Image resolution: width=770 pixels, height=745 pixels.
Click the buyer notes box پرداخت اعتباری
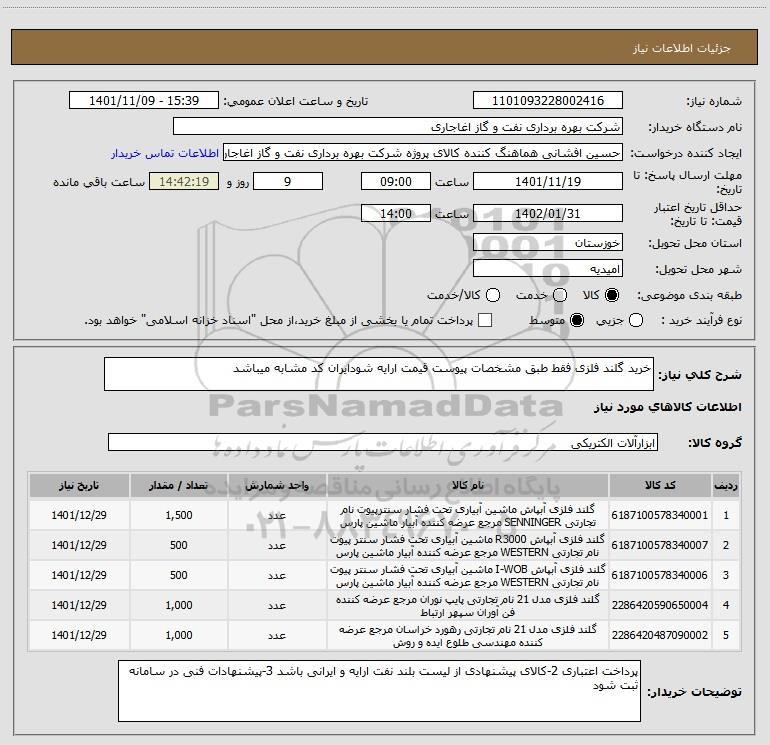tap(379, 691)
